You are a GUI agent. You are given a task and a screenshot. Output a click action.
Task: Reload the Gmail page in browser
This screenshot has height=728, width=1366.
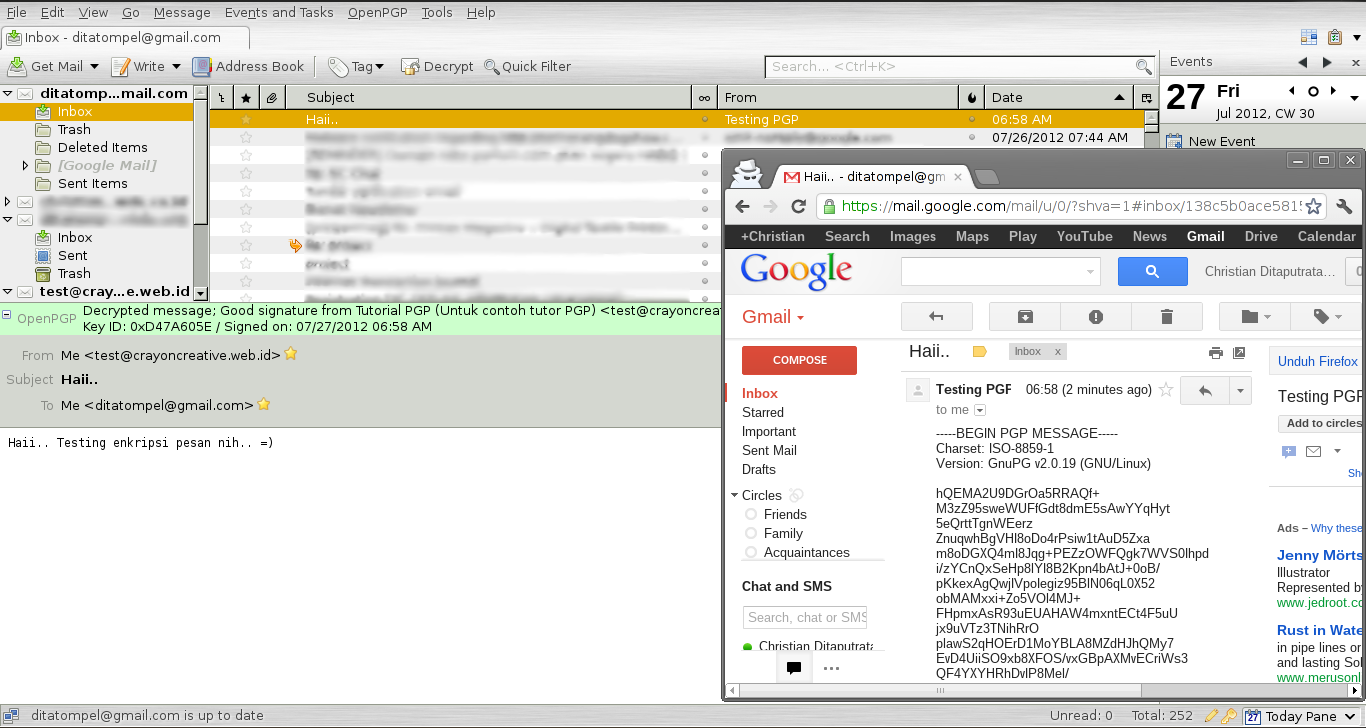click(x=798, y=207)
